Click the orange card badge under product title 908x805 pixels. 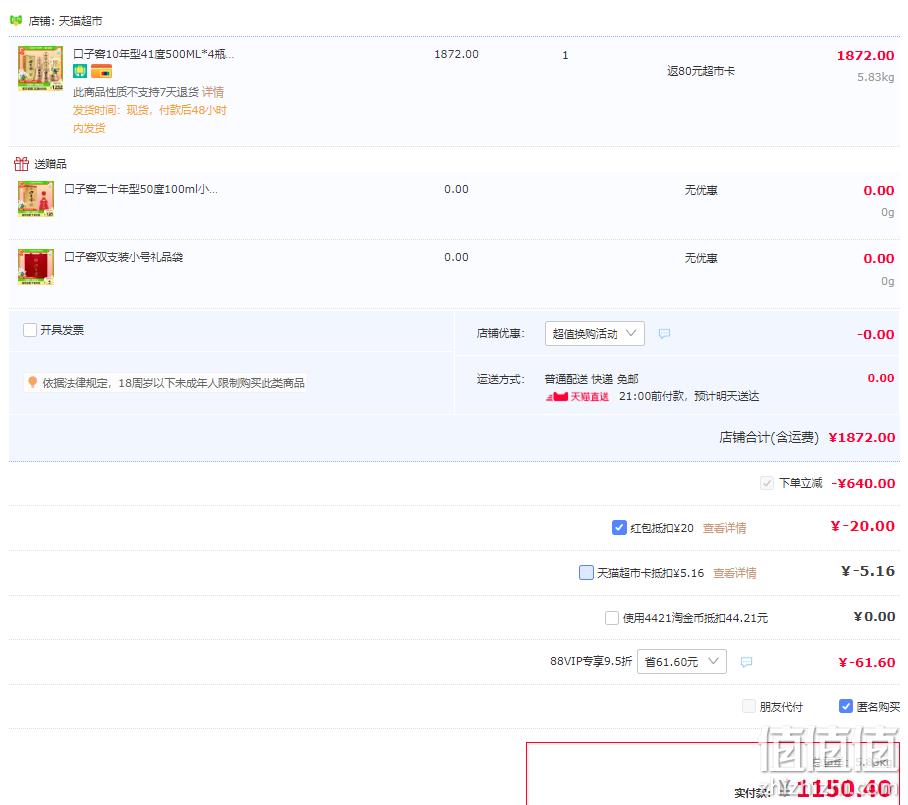coord(101,72)
